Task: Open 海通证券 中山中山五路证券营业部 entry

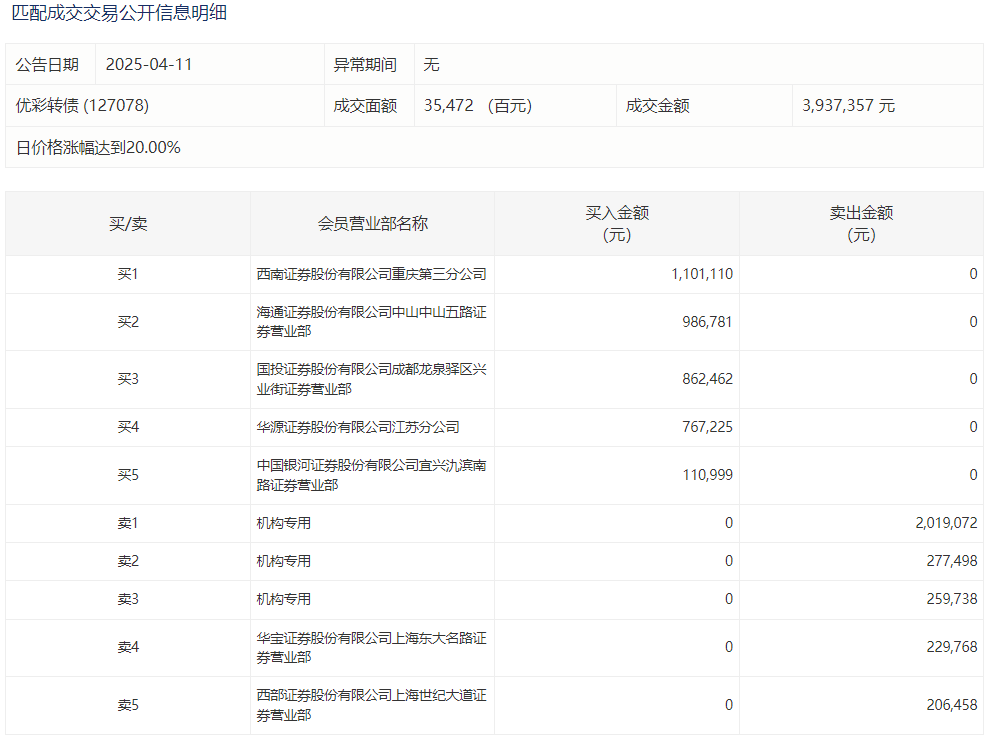Action: pyautogui.click(x=371, y=322)
